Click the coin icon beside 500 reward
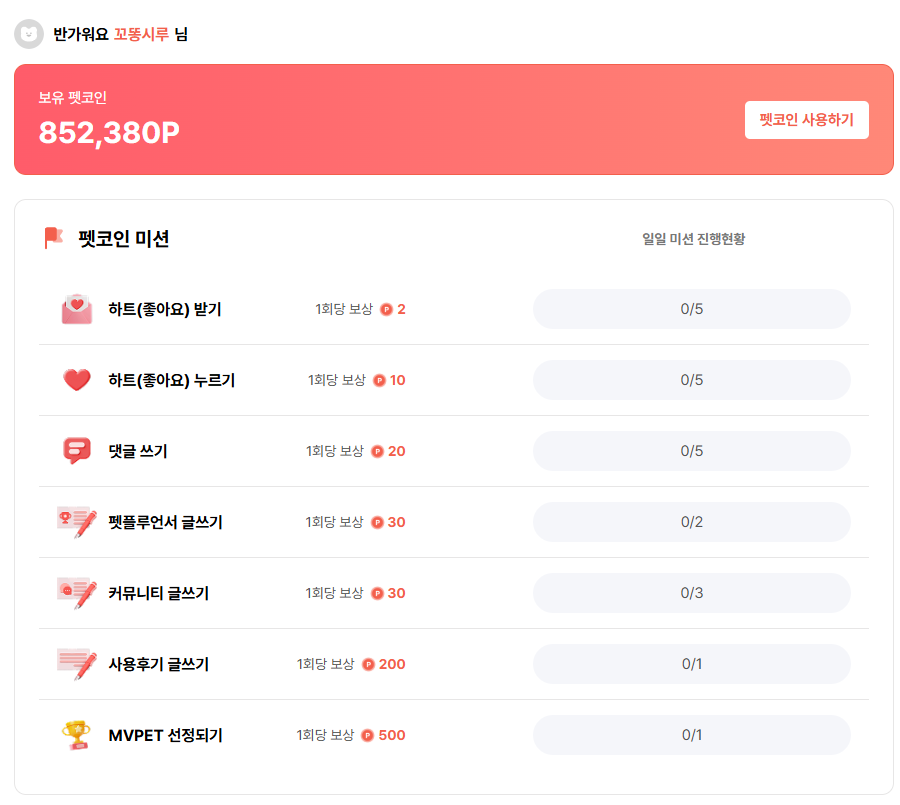Viewport: 900px width, 805px height. [368, 736]
